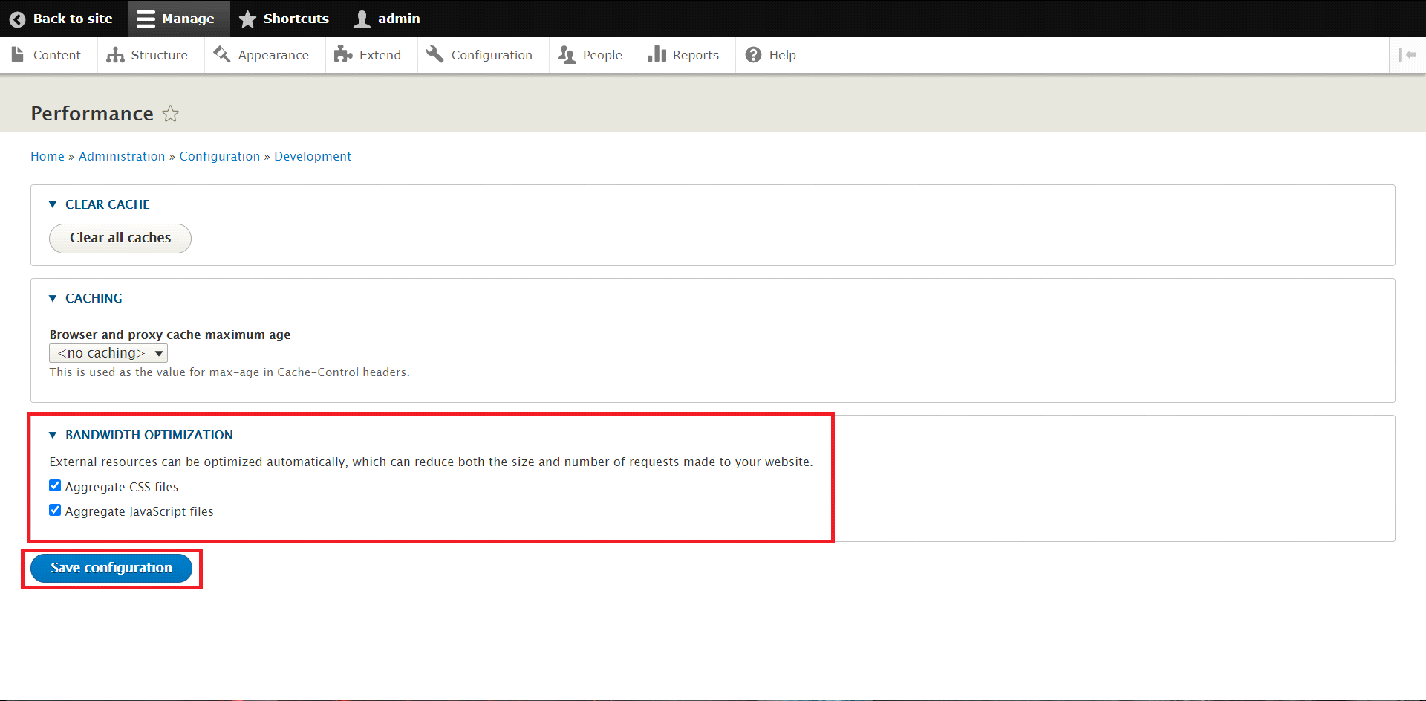Viewport: 1426px width, 701px height.
Task: Collapse the Bandwidth Optimization section
Action: [x=53, y=435]
